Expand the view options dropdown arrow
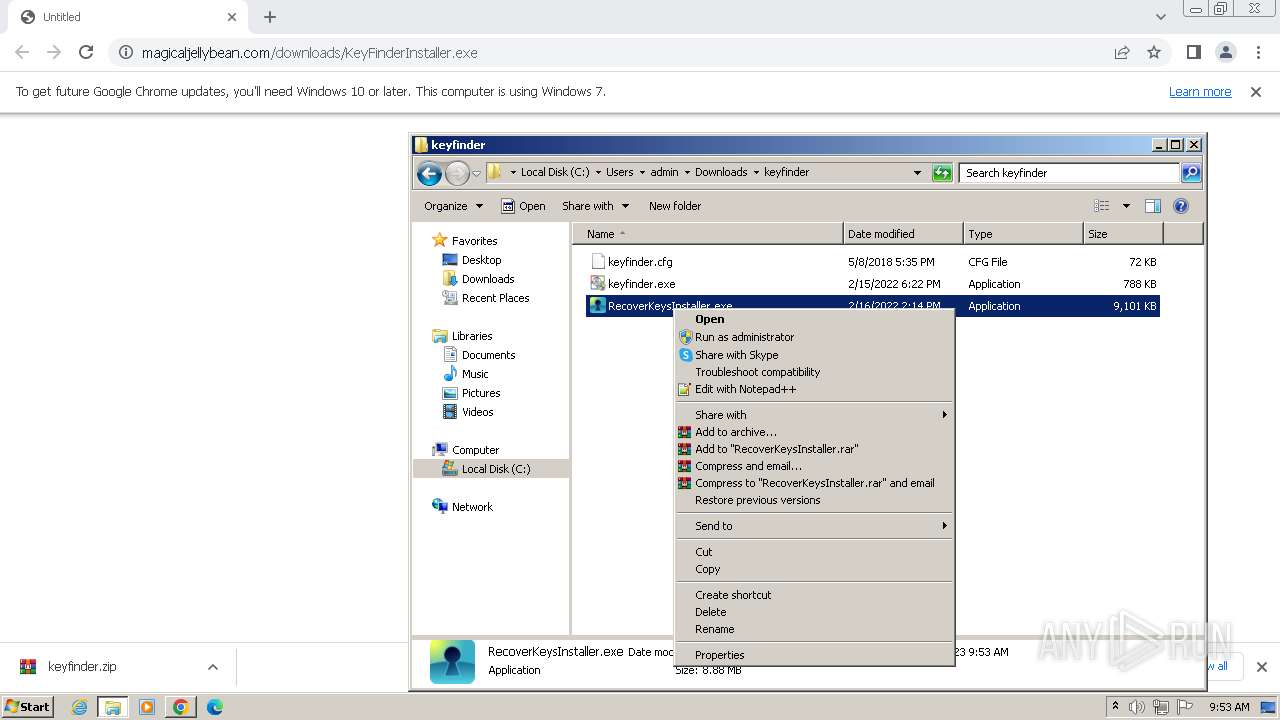Viewport: 1280px width, 720px height. [x=1125, y=206]
